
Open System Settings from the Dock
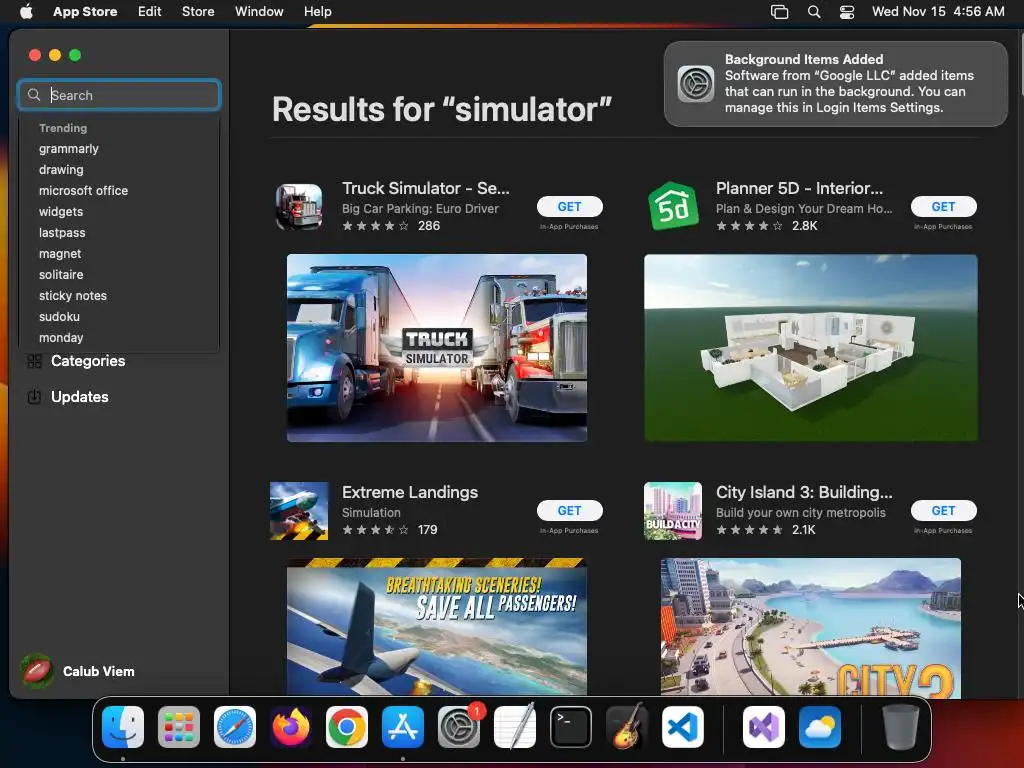click(458, 727)
